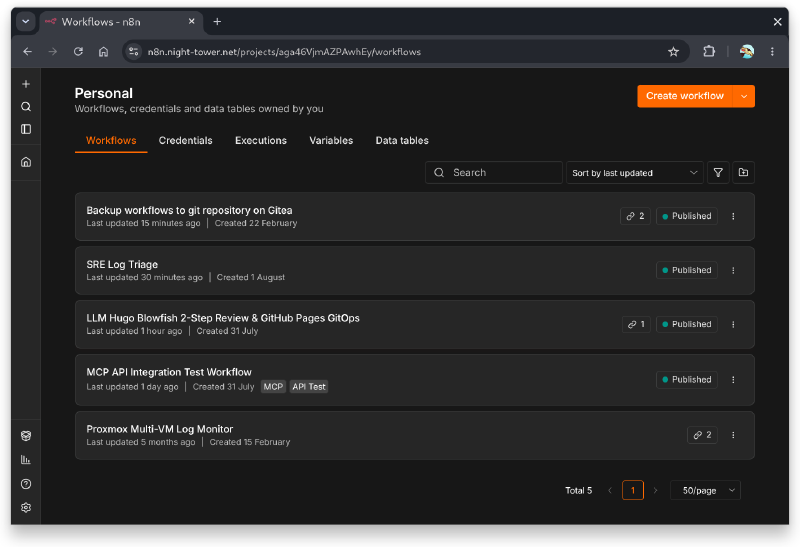Click the MCP tag

273,387
